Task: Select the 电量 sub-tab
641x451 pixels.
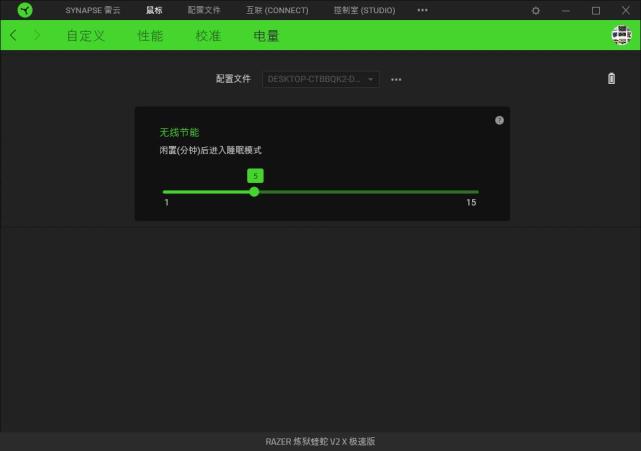Action: point(266,36)
